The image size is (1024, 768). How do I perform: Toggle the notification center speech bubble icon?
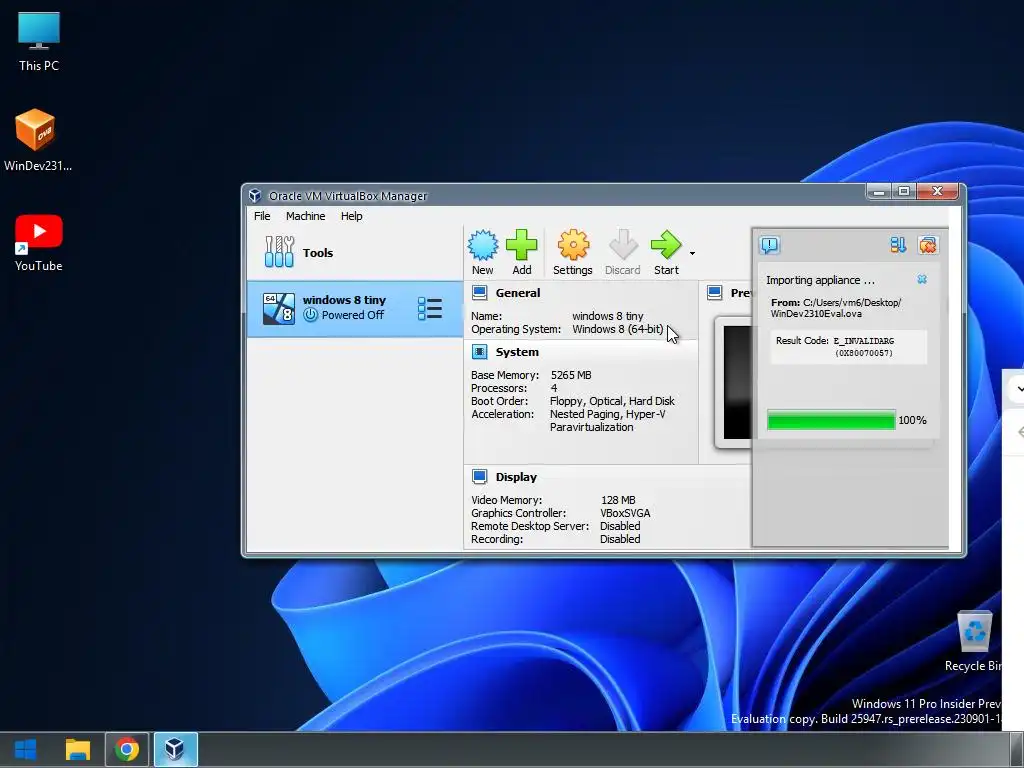[769, 245]
